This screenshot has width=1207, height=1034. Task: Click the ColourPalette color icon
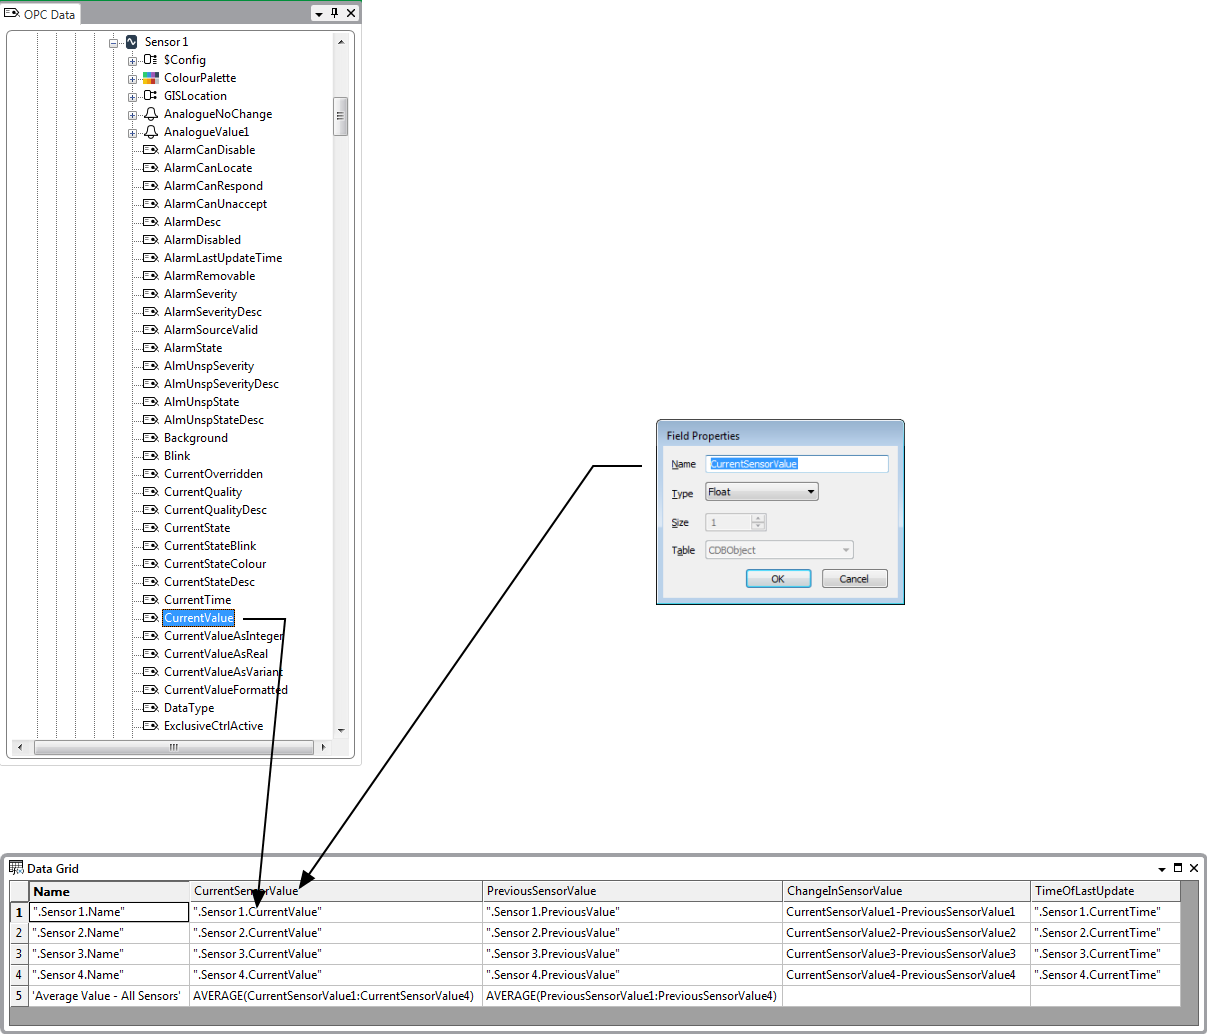(151, 78)
